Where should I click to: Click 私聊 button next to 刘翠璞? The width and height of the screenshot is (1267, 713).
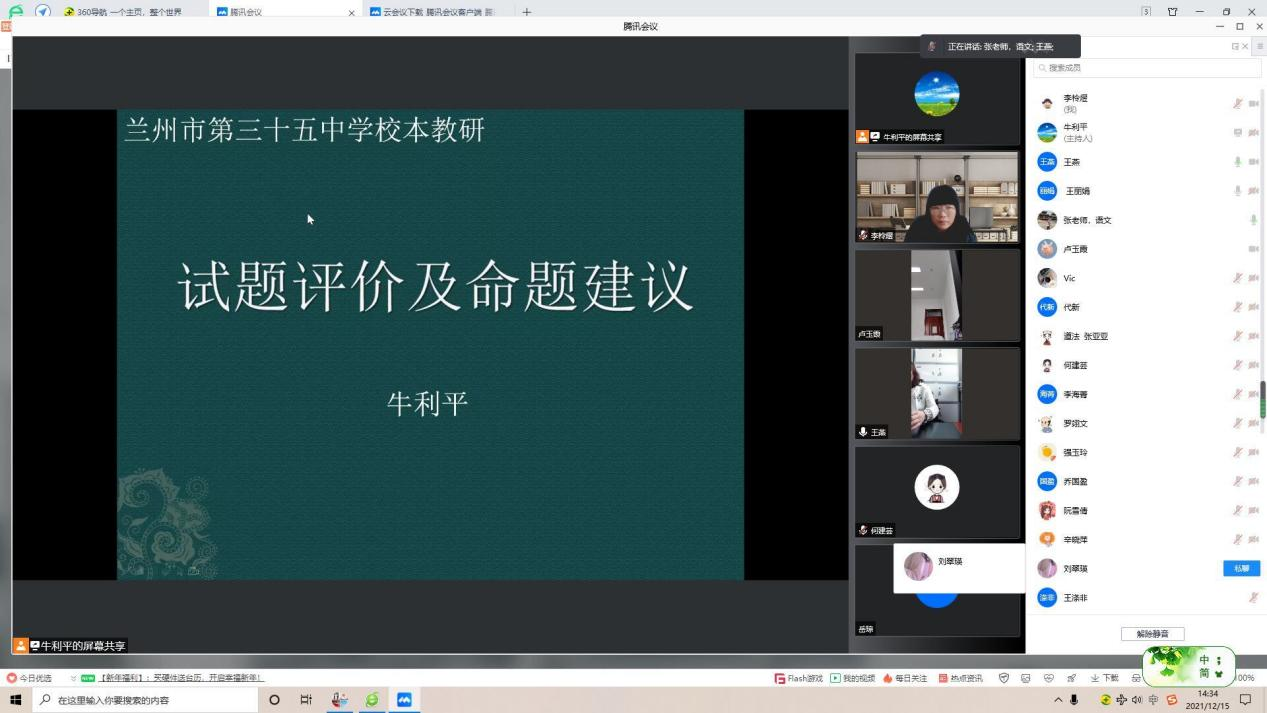[1241, 568]
